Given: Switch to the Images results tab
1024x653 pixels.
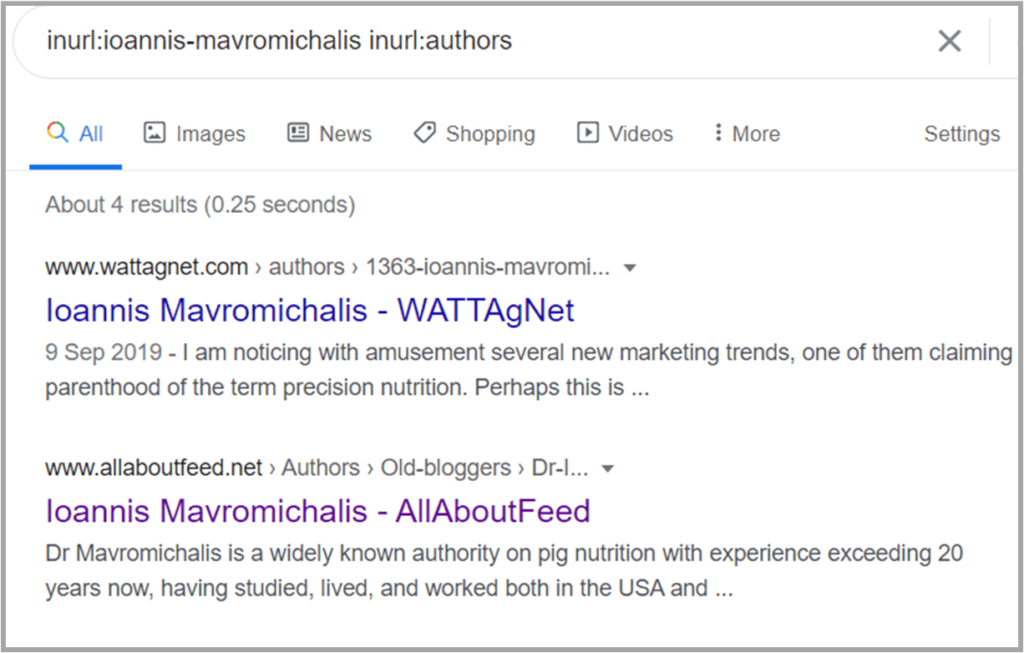Looking at the screenshot, I should pos(195,133).
